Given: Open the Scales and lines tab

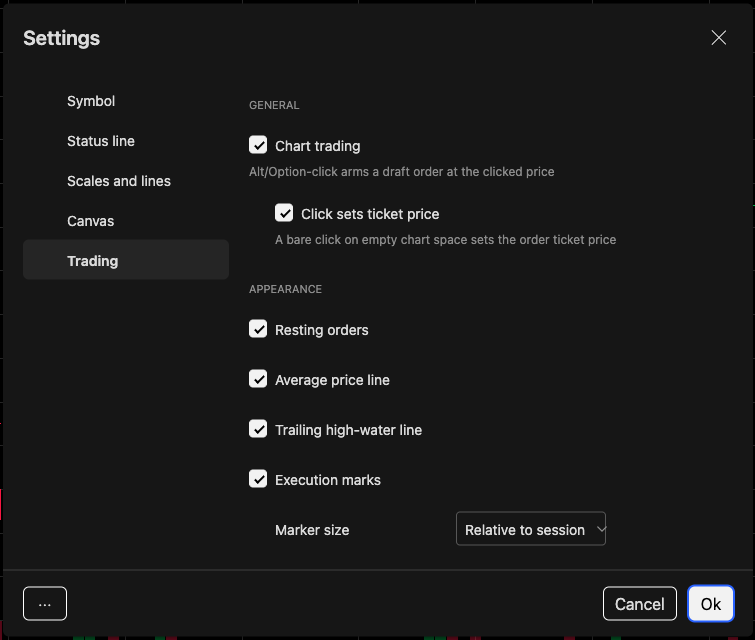Looking at the screenshot, I should pyautogui.click(x=126, y=181).
